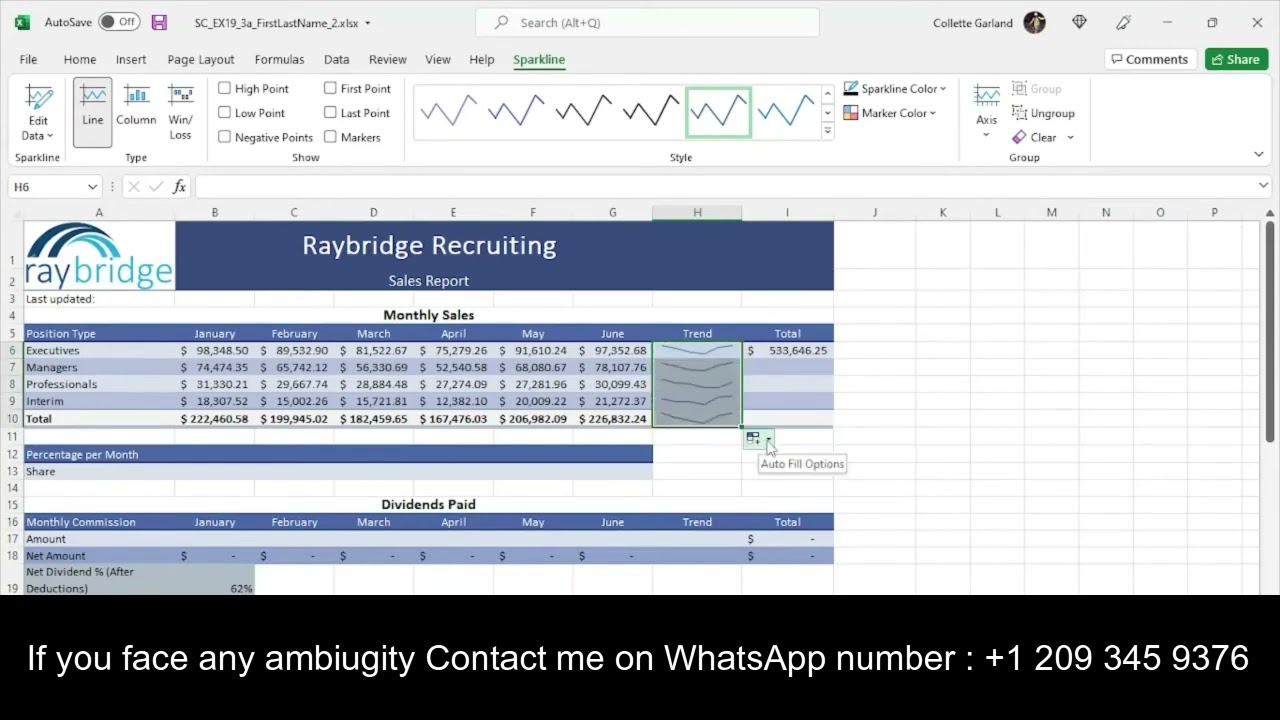Switch to the Home tab
Viewport: 1280px width, 720px height.
point(80,59)
